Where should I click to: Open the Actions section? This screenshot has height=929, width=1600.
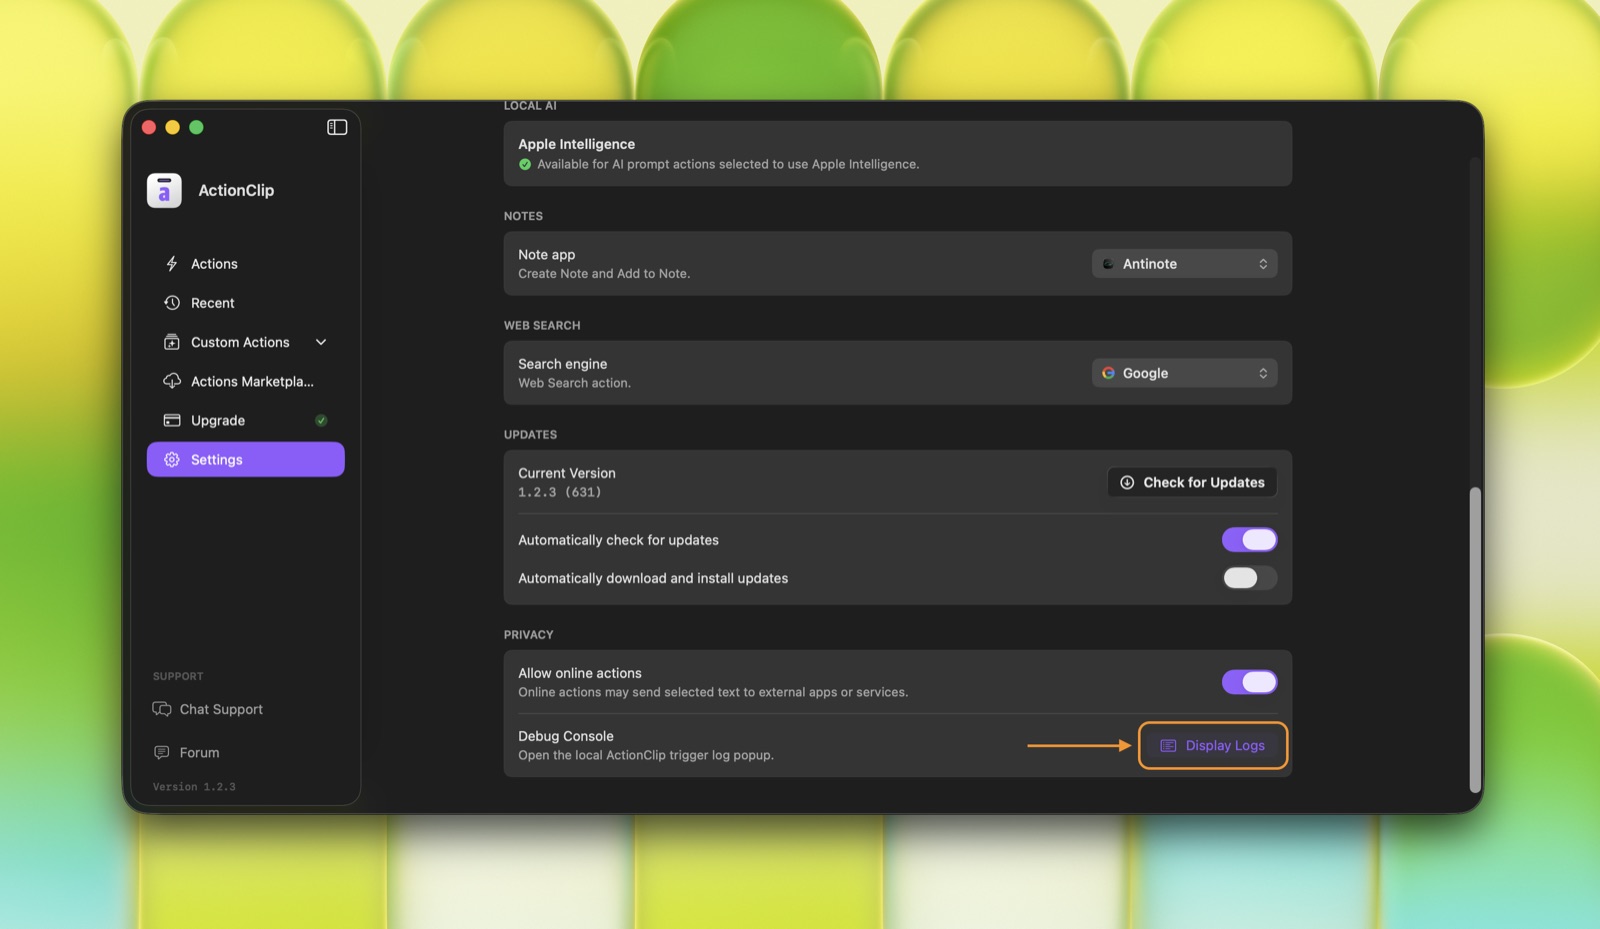[246, 264]
